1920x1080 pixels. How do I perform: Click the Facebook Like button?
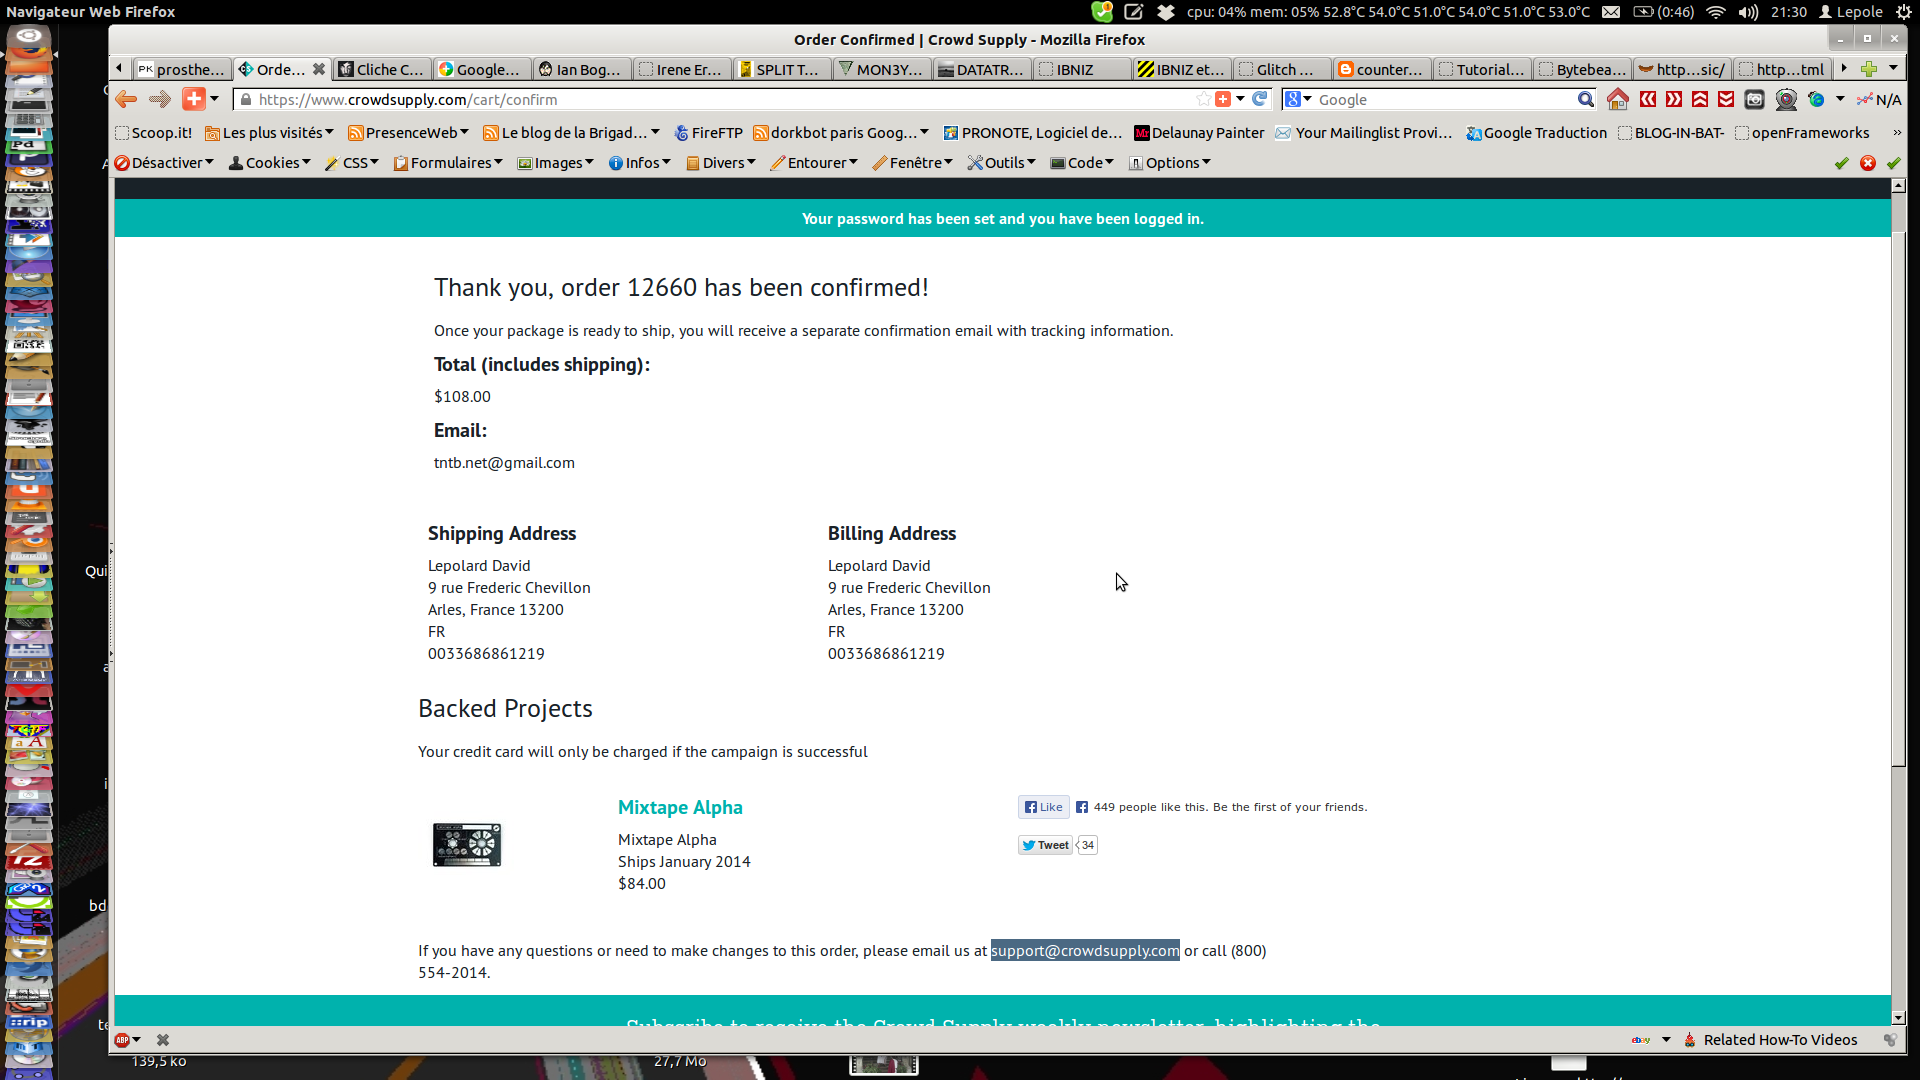click(1043, 807)
